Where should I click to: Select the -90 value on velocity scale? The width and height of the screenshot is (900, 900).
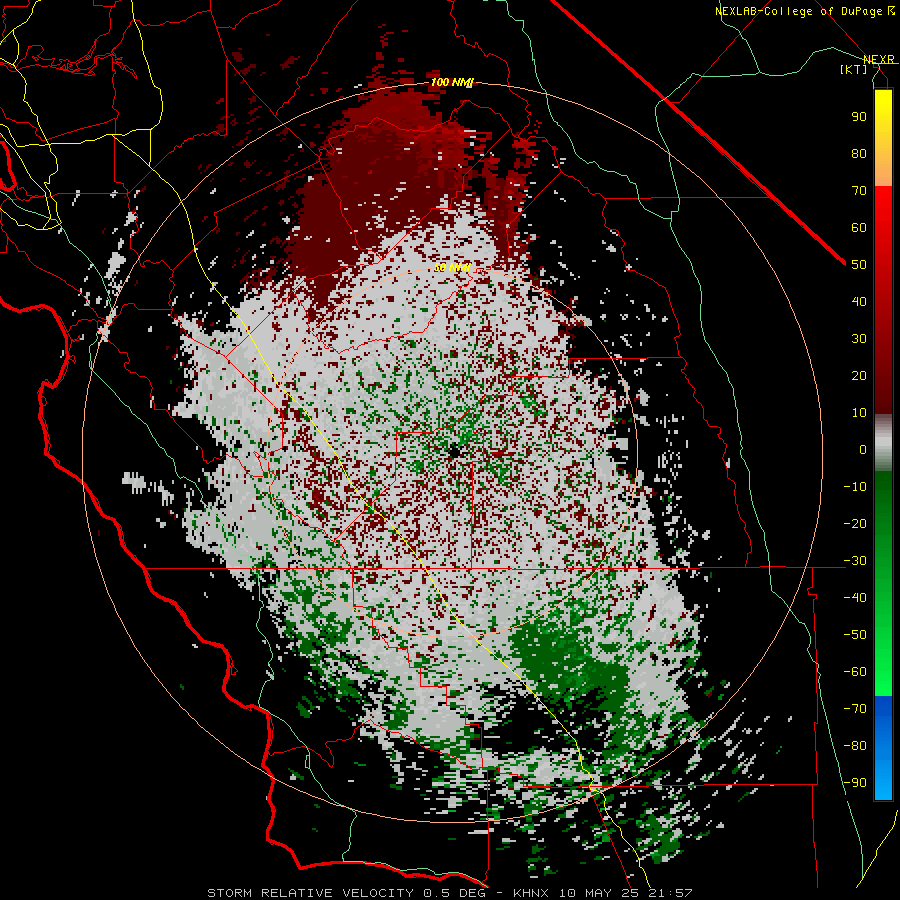[x=855, y=783]
